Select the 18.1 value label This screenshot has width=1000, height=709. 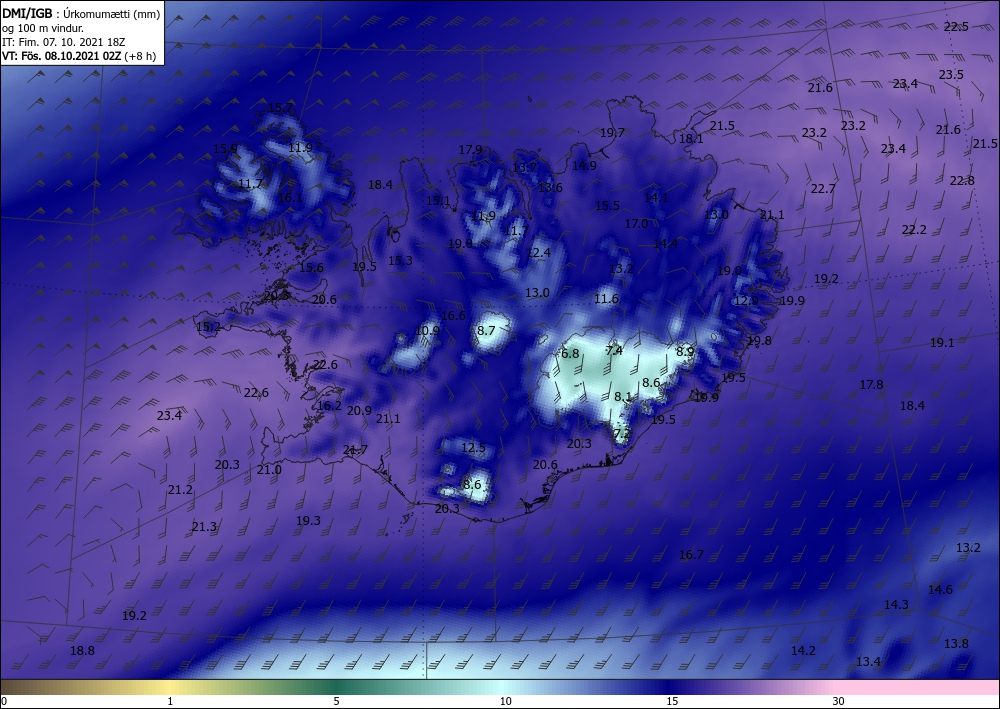click(691, 138)
